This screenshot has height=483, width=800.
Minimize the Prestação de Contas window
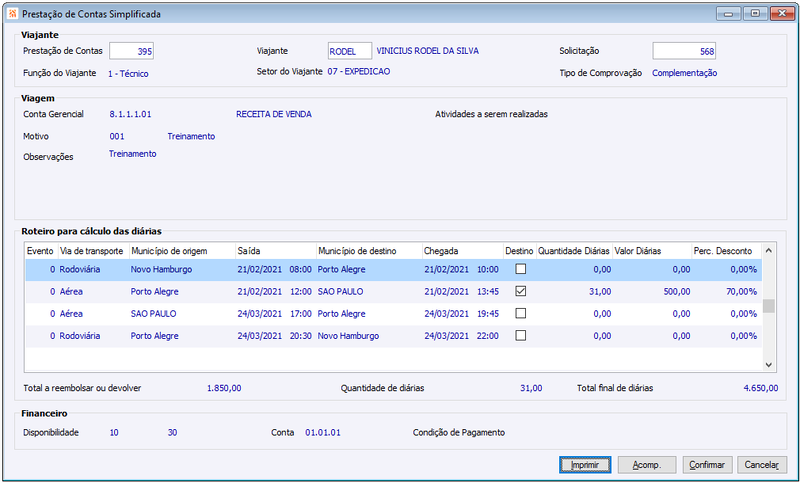click(729, 14)
